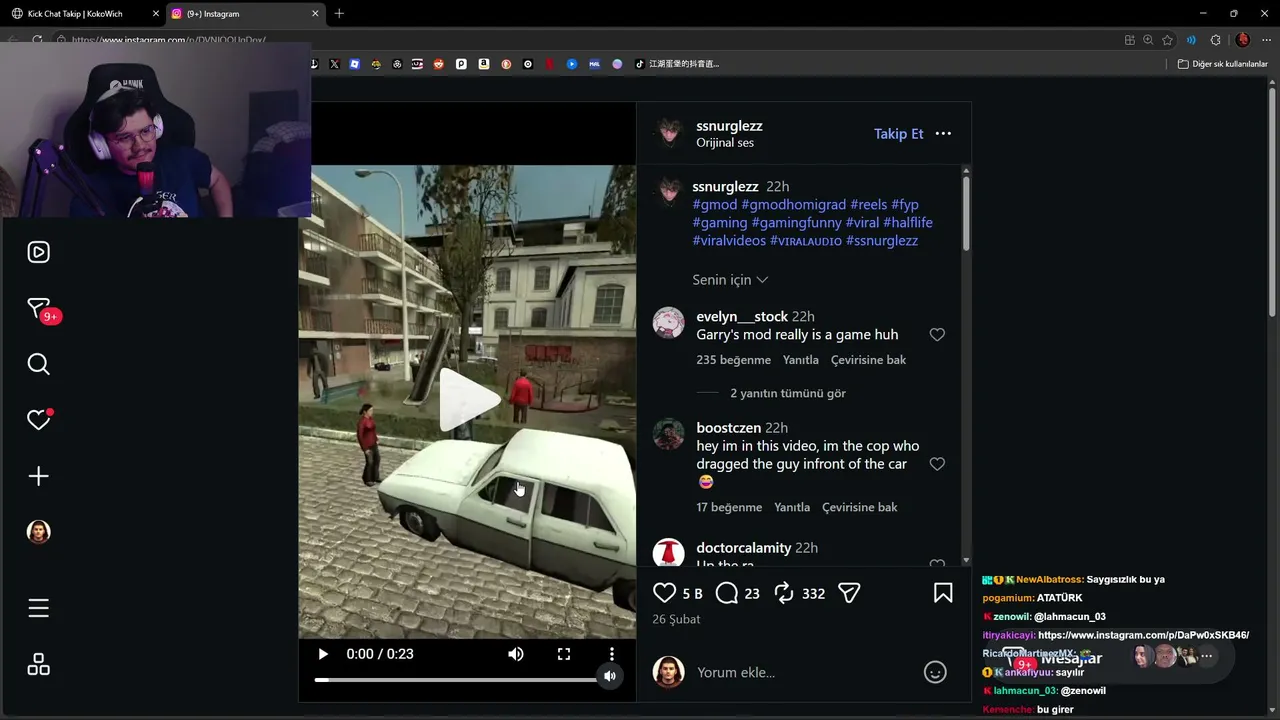This screenshot has width=1280, height=720.
Task: Switch to the Kick Chat Takip tab
Action: click(x=84, y=14)
